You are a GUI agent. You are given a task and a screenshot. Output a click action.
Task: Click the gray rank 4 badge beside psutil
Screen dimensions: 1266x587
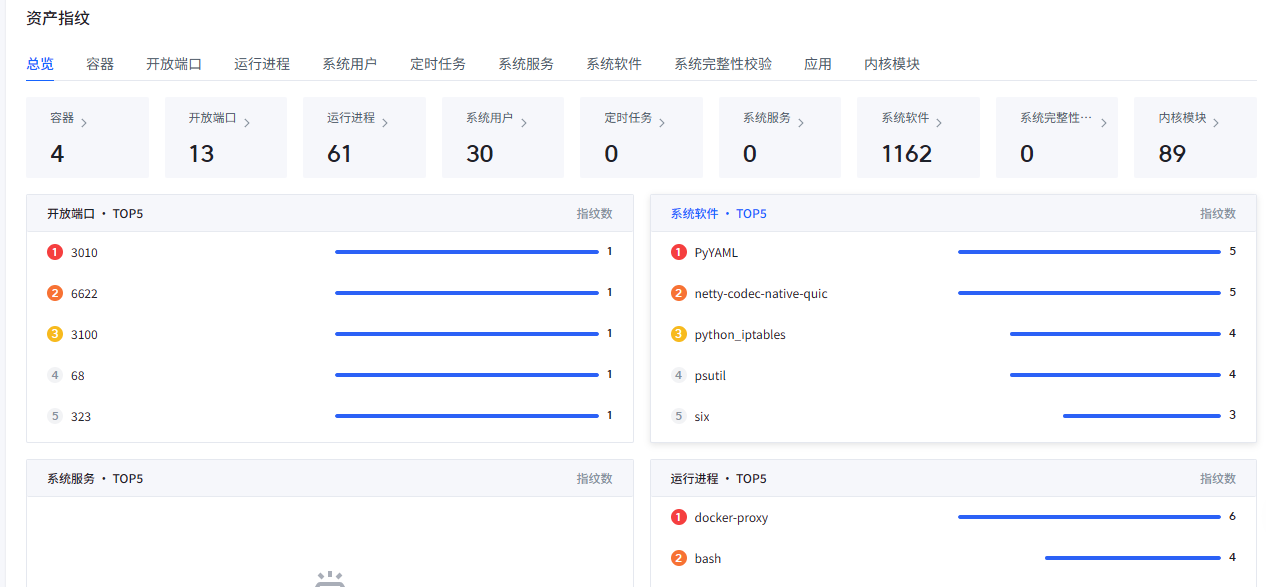click(x=678, y=375)
